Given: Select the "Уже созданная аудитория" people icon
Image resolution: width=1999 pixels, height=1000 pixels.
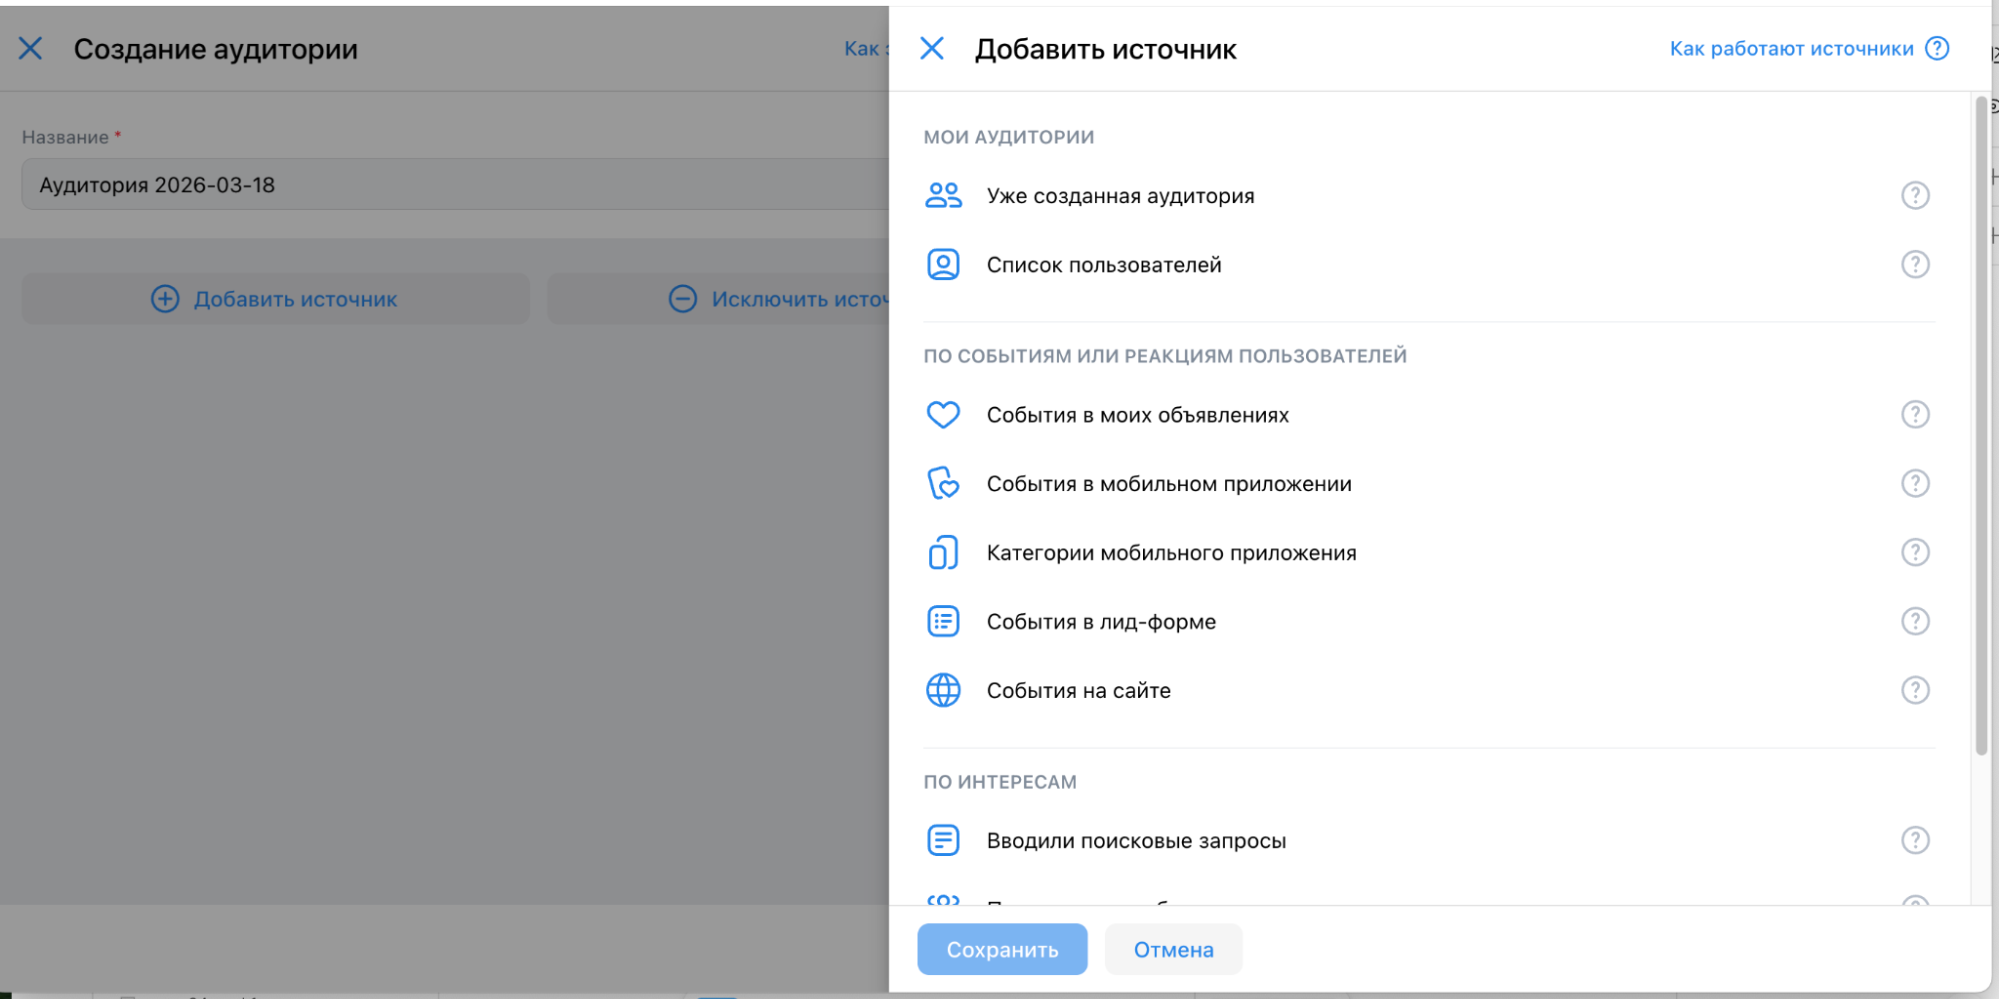Looking at the screenshot, I should [x=942, y=195].
